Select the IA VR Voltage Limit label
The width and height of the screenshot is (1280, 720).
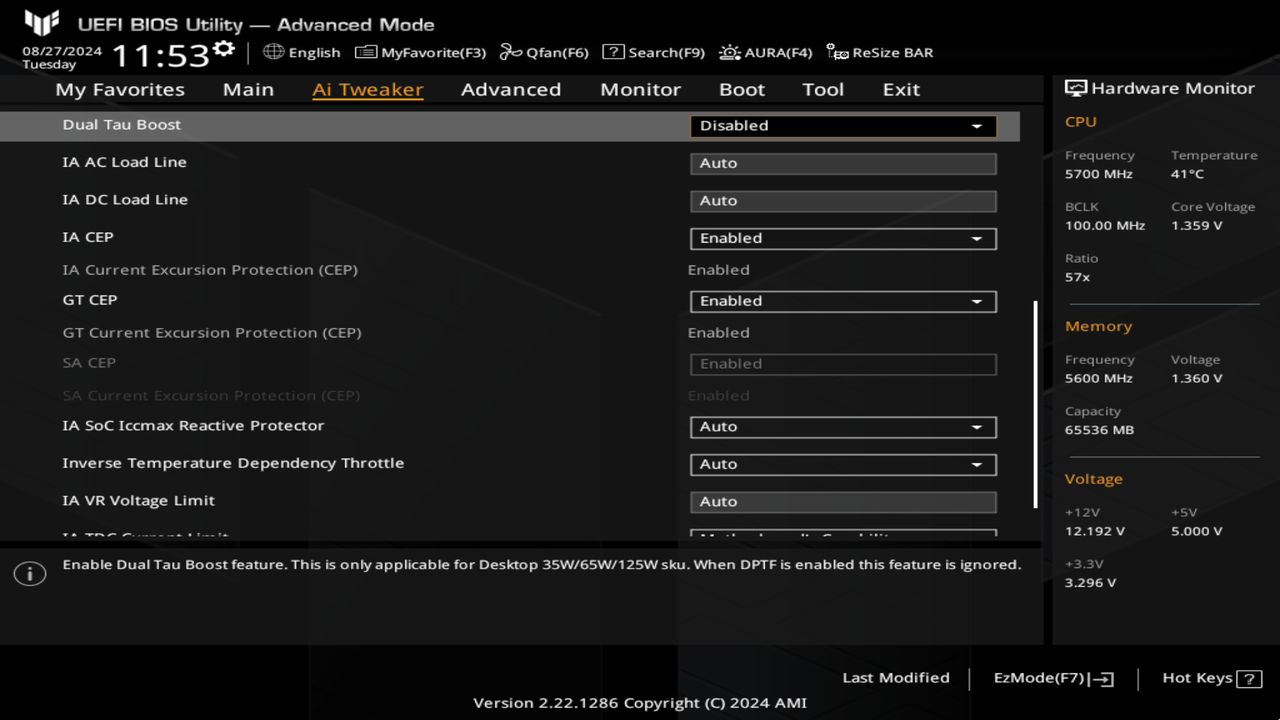click(x=138, y=501)
